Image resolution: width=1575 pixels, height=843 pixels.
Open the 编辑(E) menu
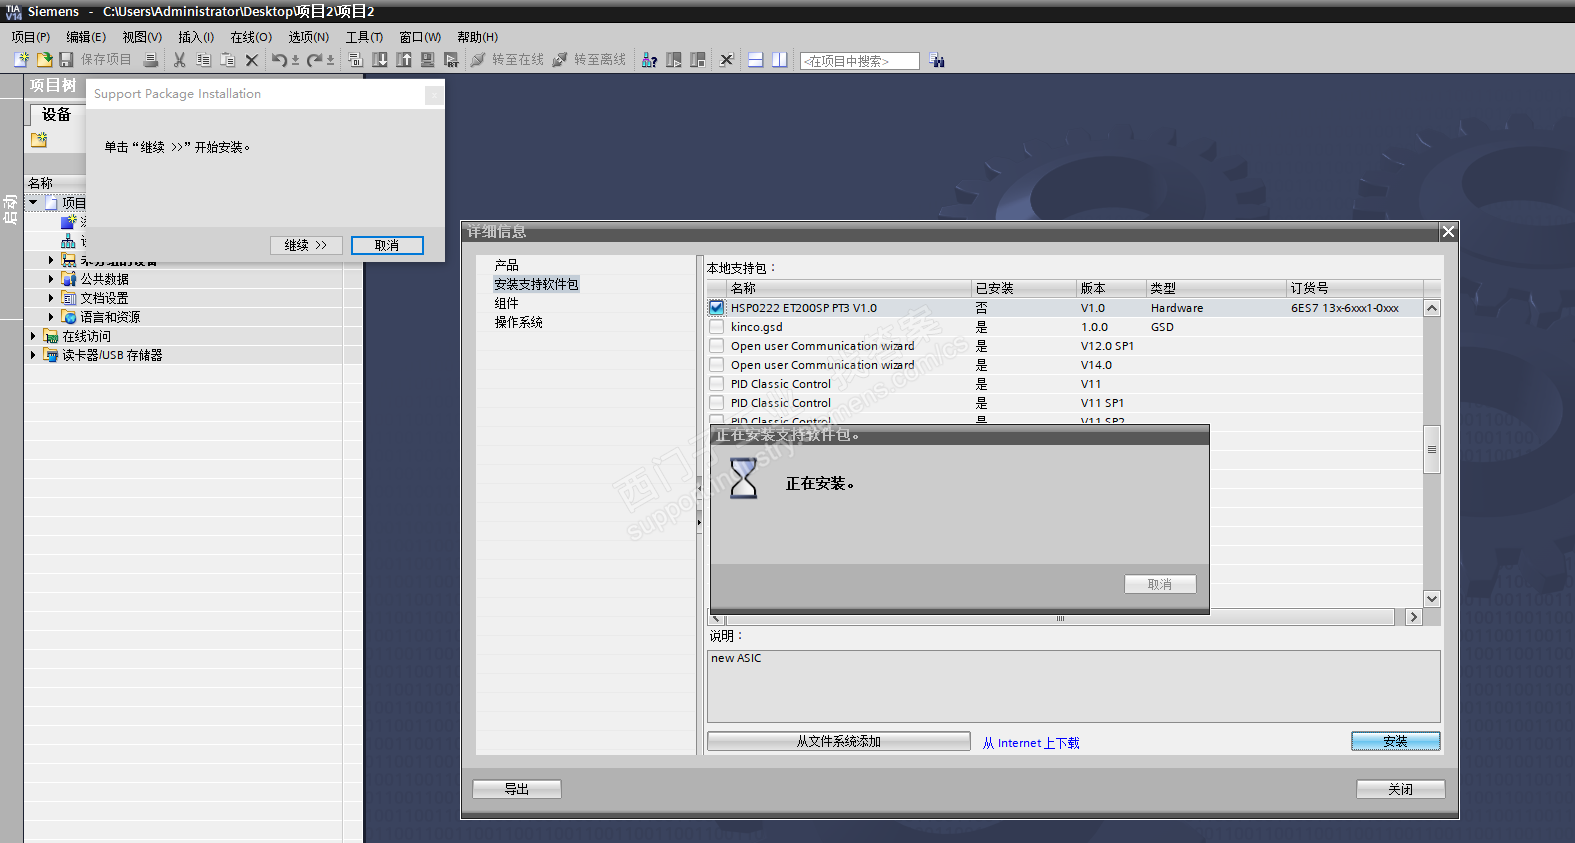click(x=86, y=37)
